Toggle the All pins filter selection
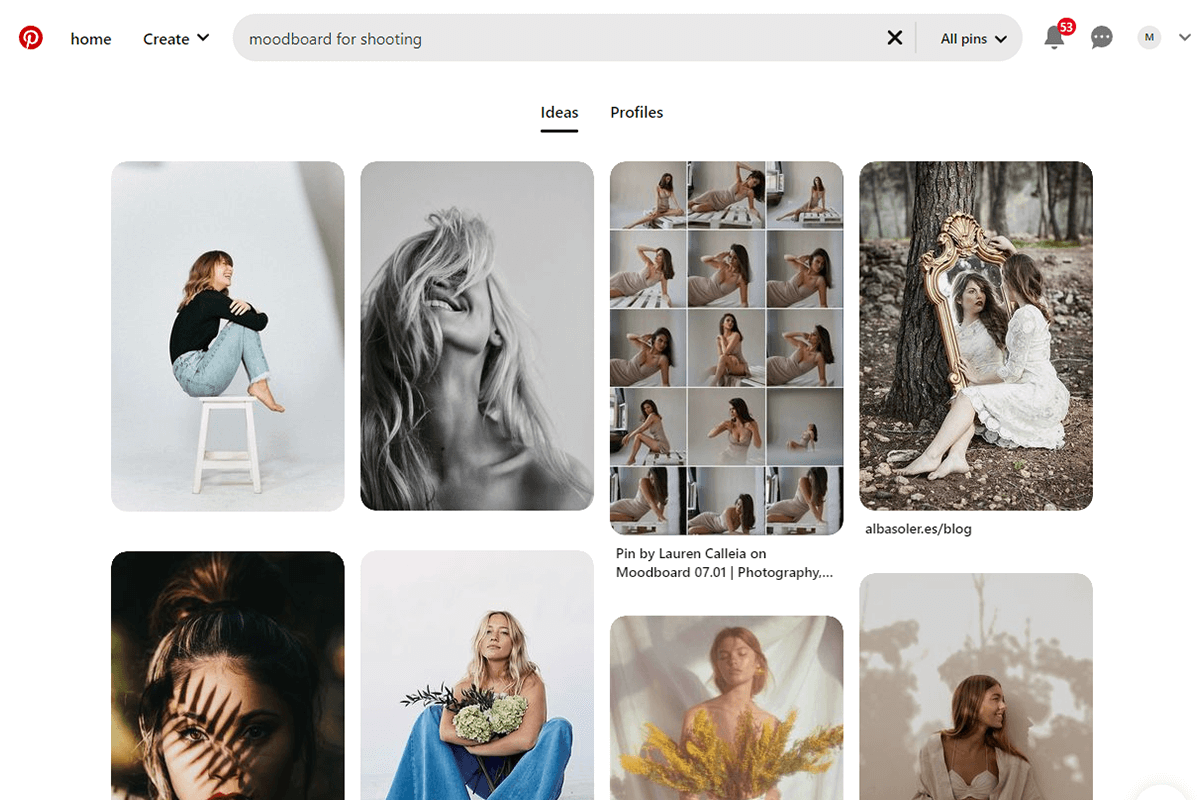The image size is (1200, 800). 963,38
